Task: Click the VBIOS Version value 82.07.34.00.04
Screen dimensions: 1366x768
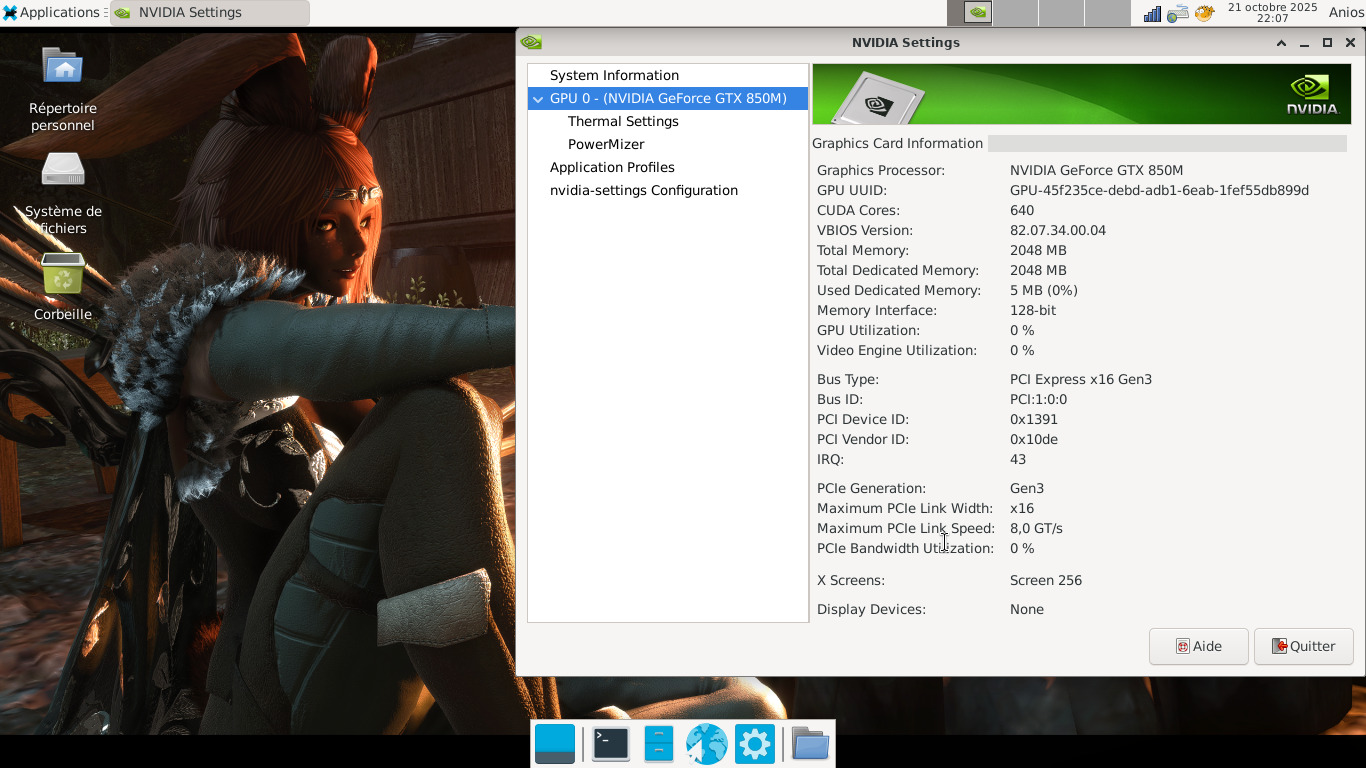Action: click(1058, 230)
